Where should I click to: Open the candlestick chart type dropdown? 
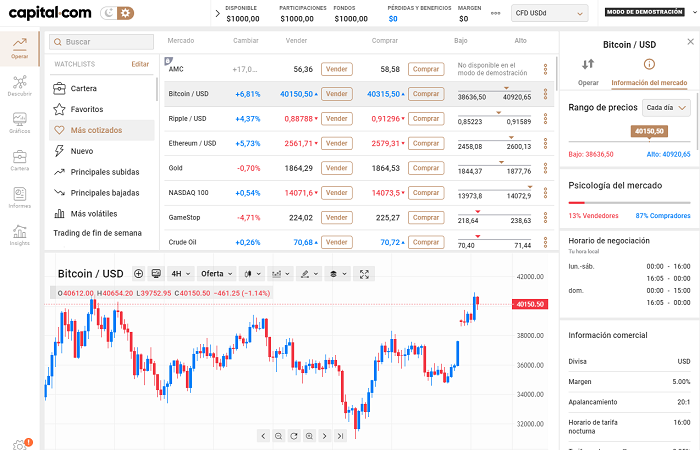(x=252, y=274)
